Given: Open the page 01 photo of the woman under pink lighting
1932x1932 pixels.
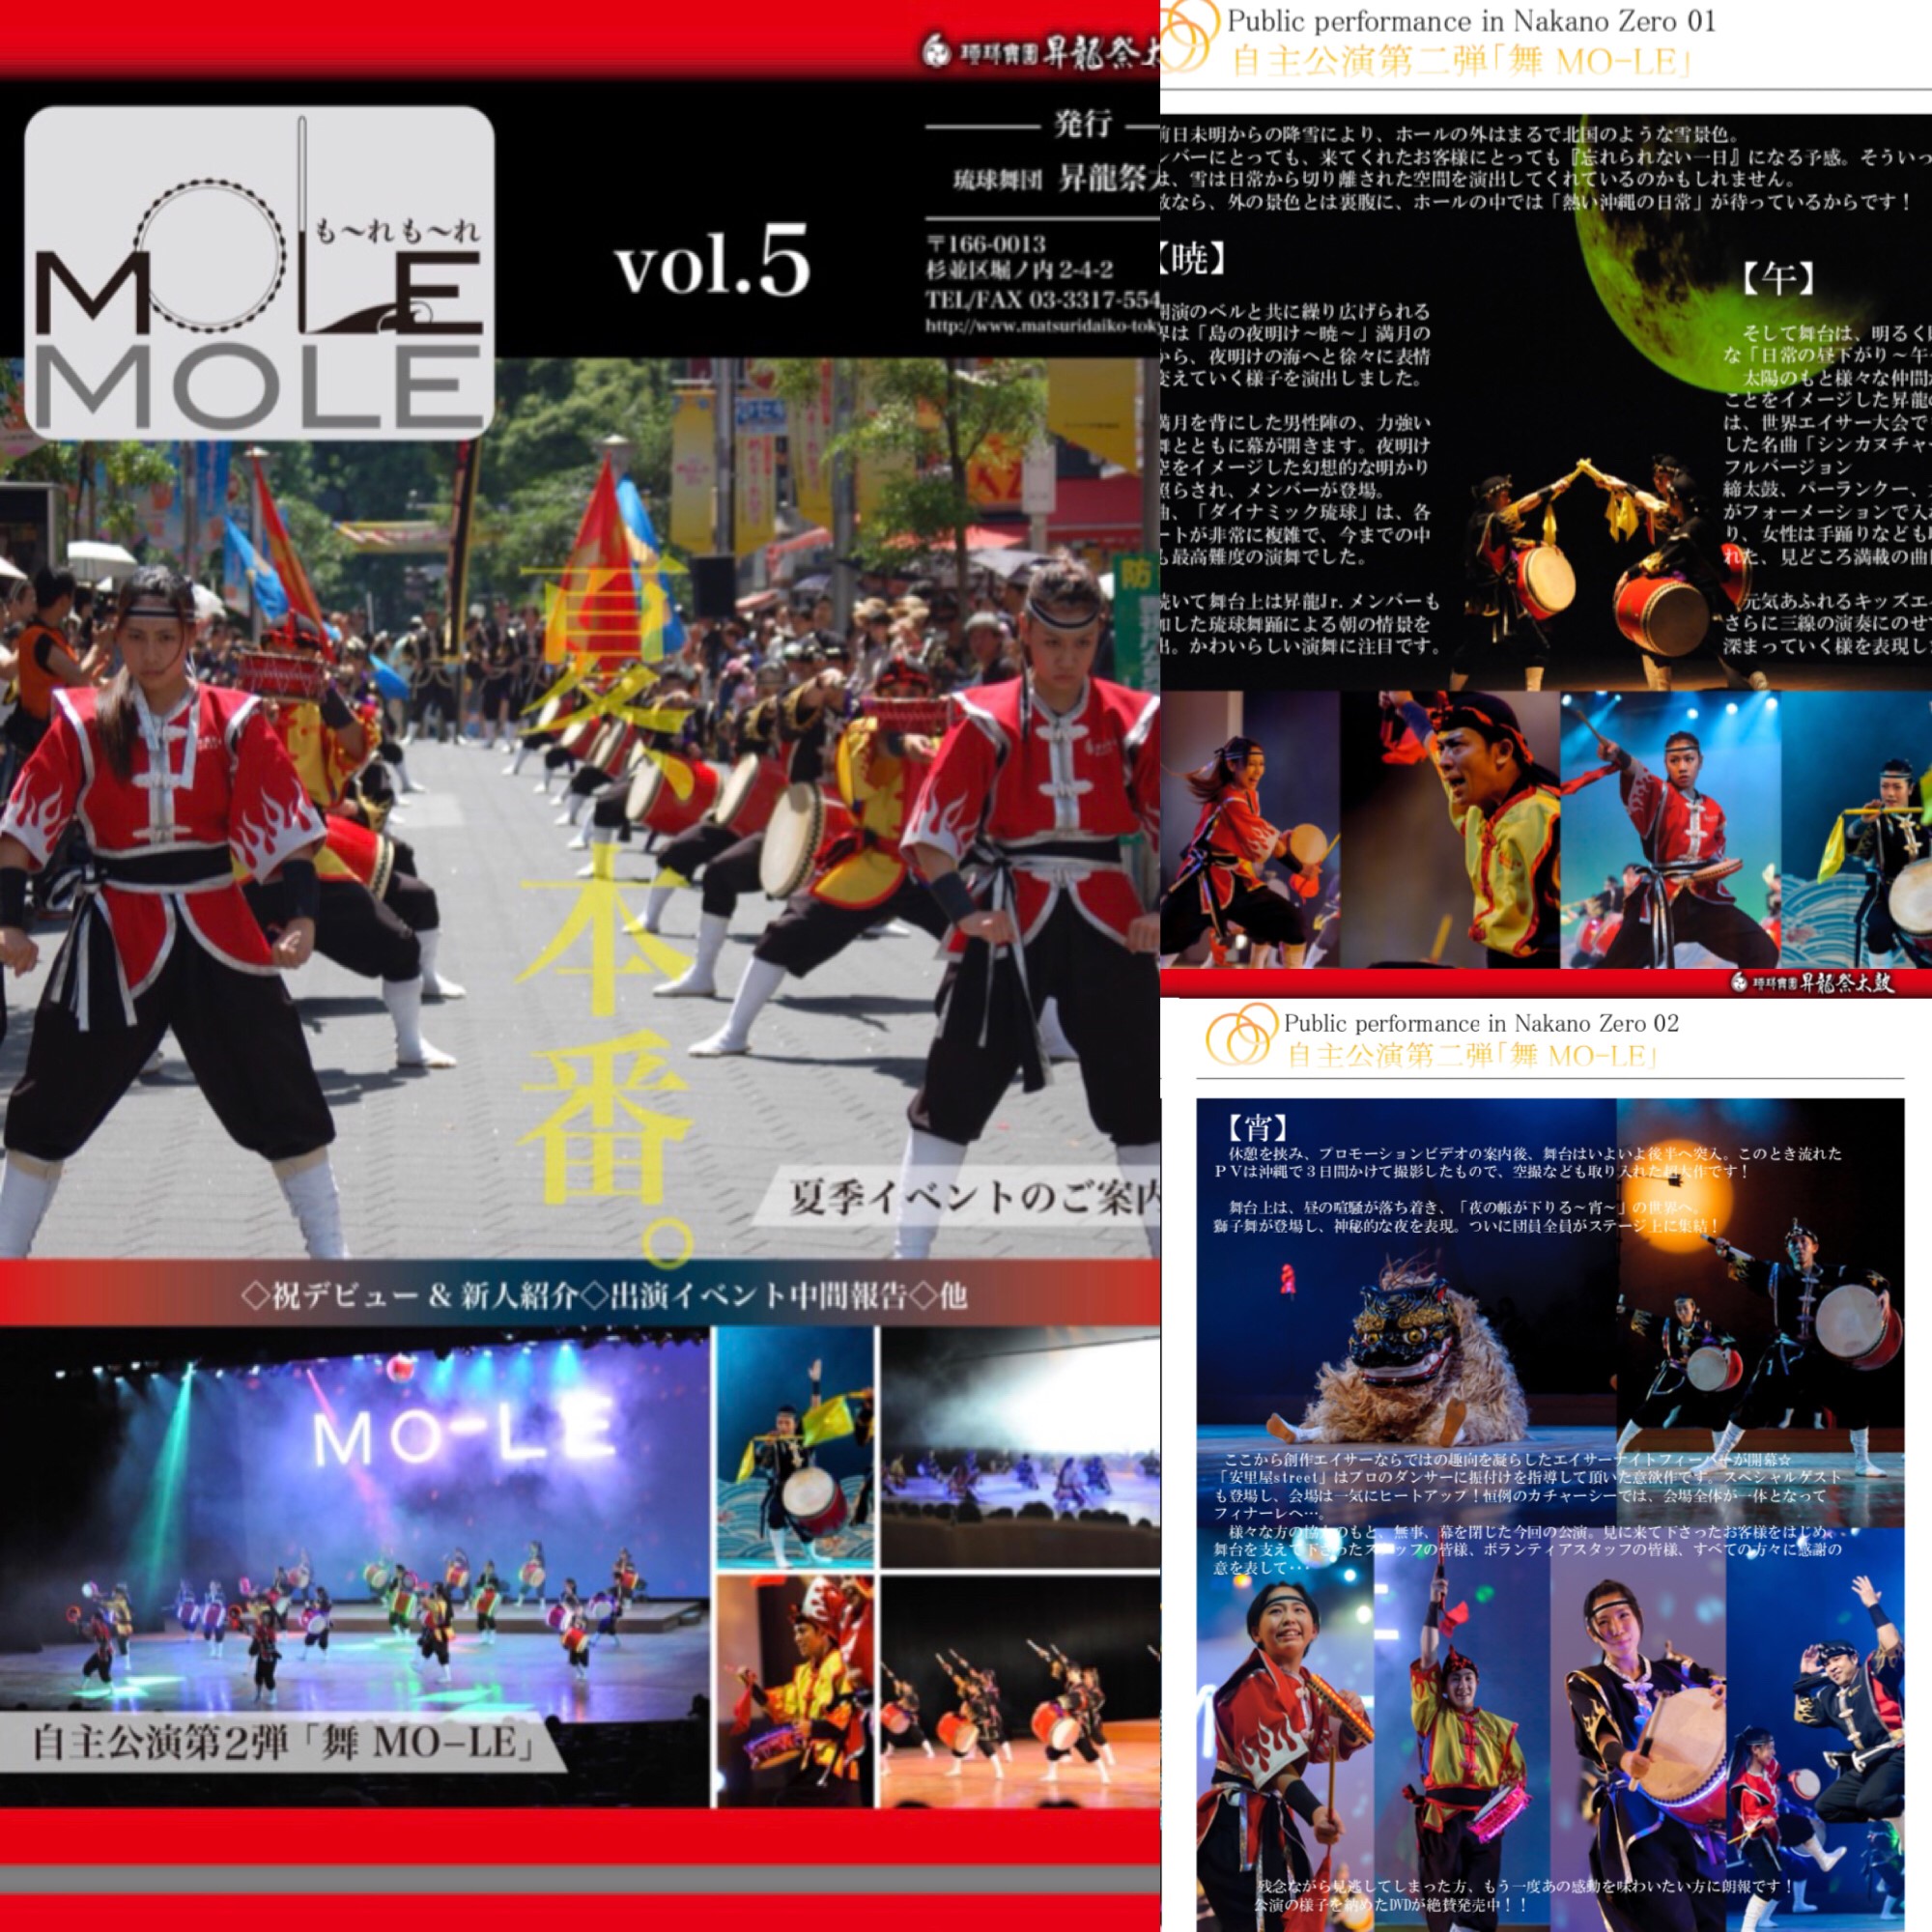Looking at the screenshot, I should tap(1250, 828).
